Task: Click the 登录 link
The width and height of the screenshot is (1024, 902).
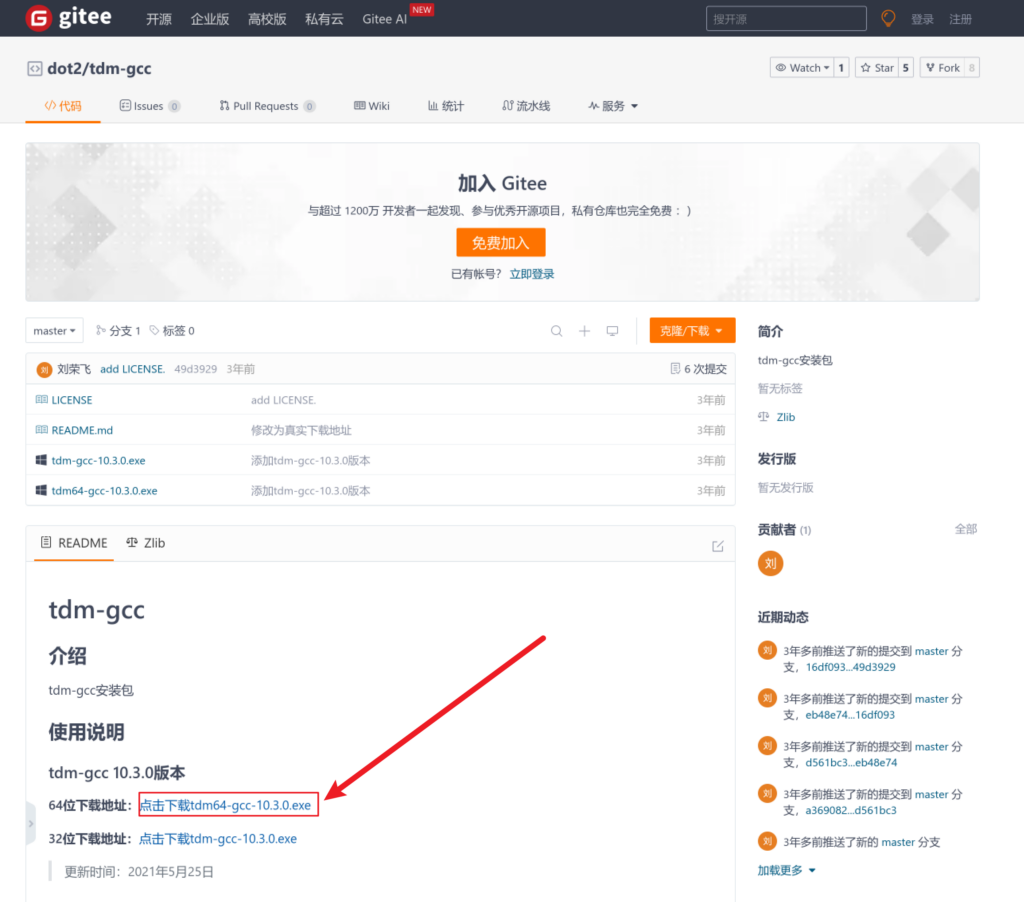Action: coord(922,20)
